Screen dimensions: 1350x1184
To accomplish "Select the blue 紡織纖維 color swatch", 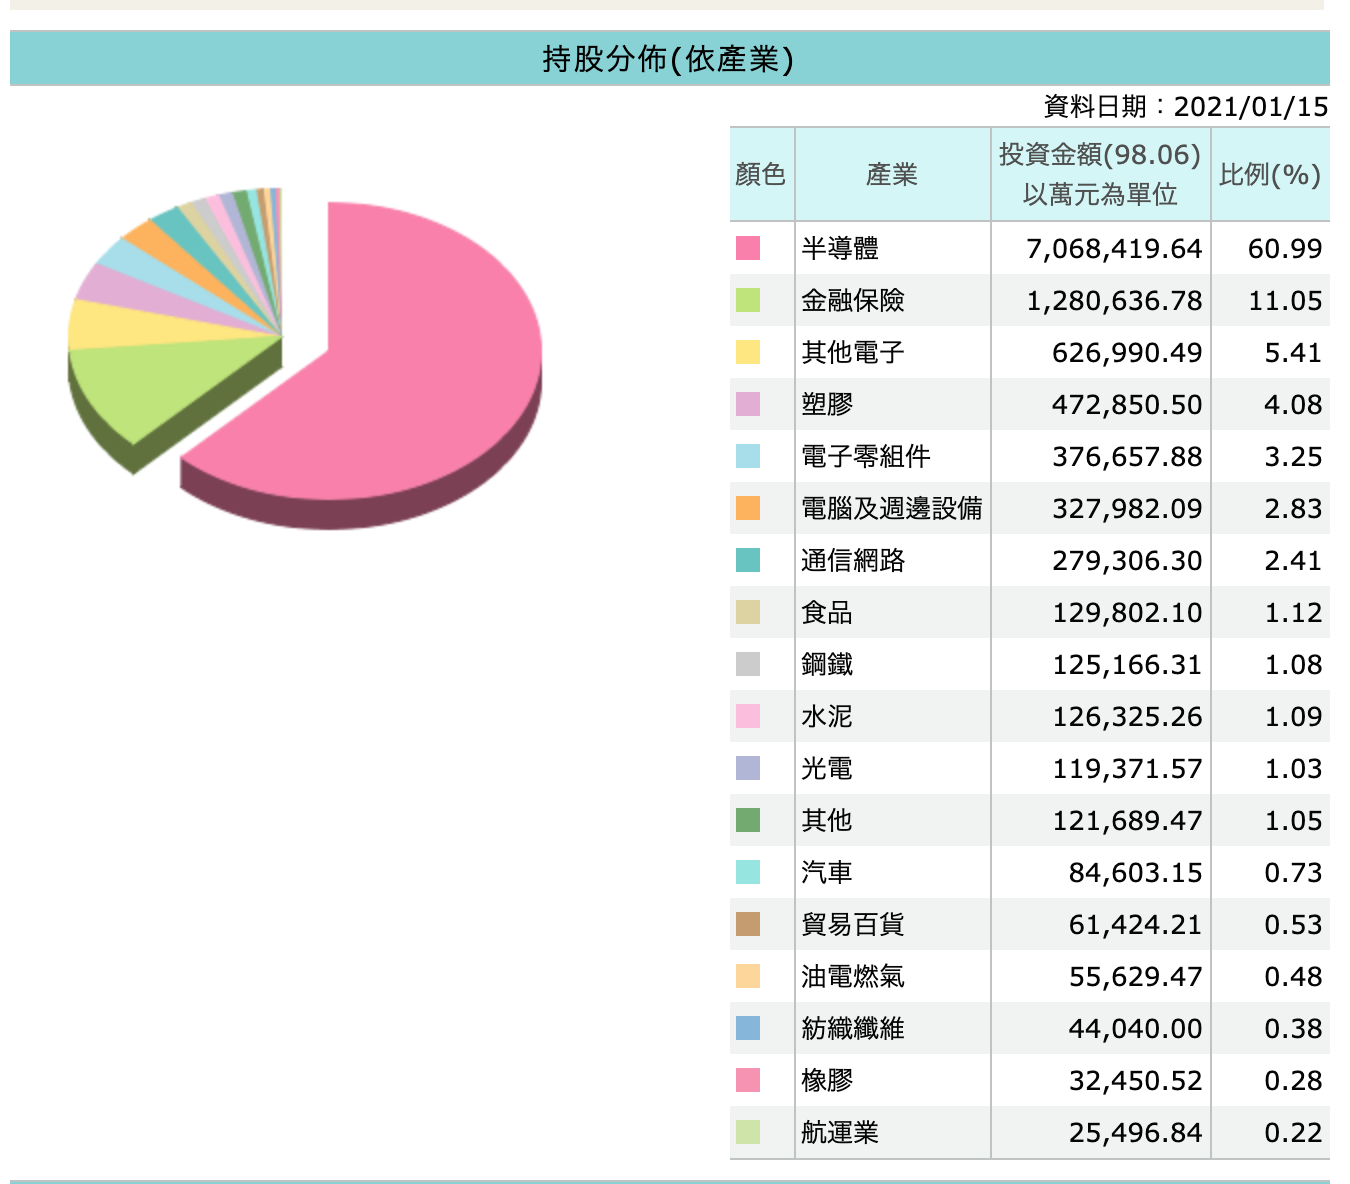I will [747, 1028].
